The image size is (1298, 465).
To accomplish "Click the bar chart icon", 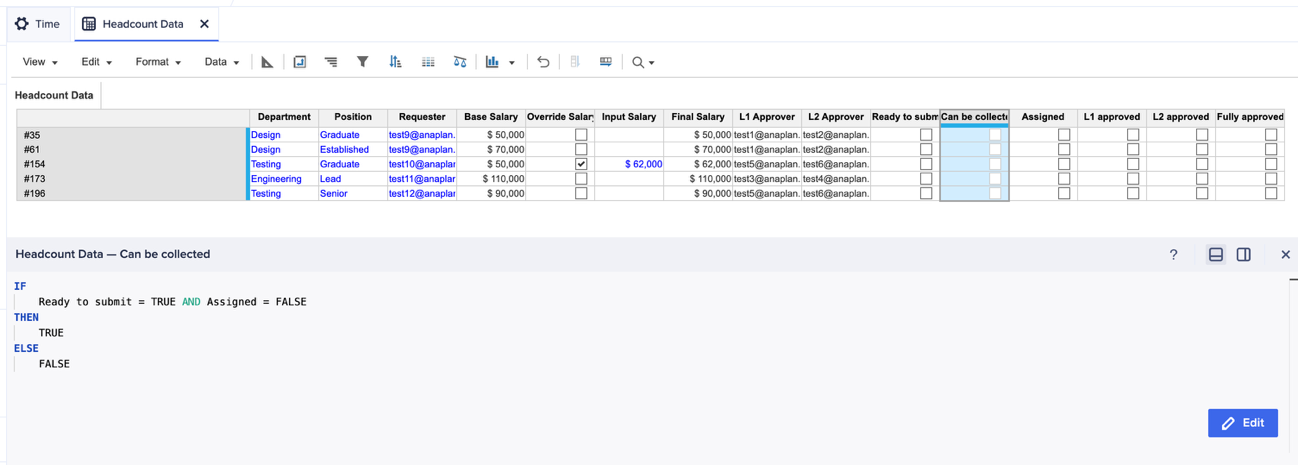I will 492,62.
